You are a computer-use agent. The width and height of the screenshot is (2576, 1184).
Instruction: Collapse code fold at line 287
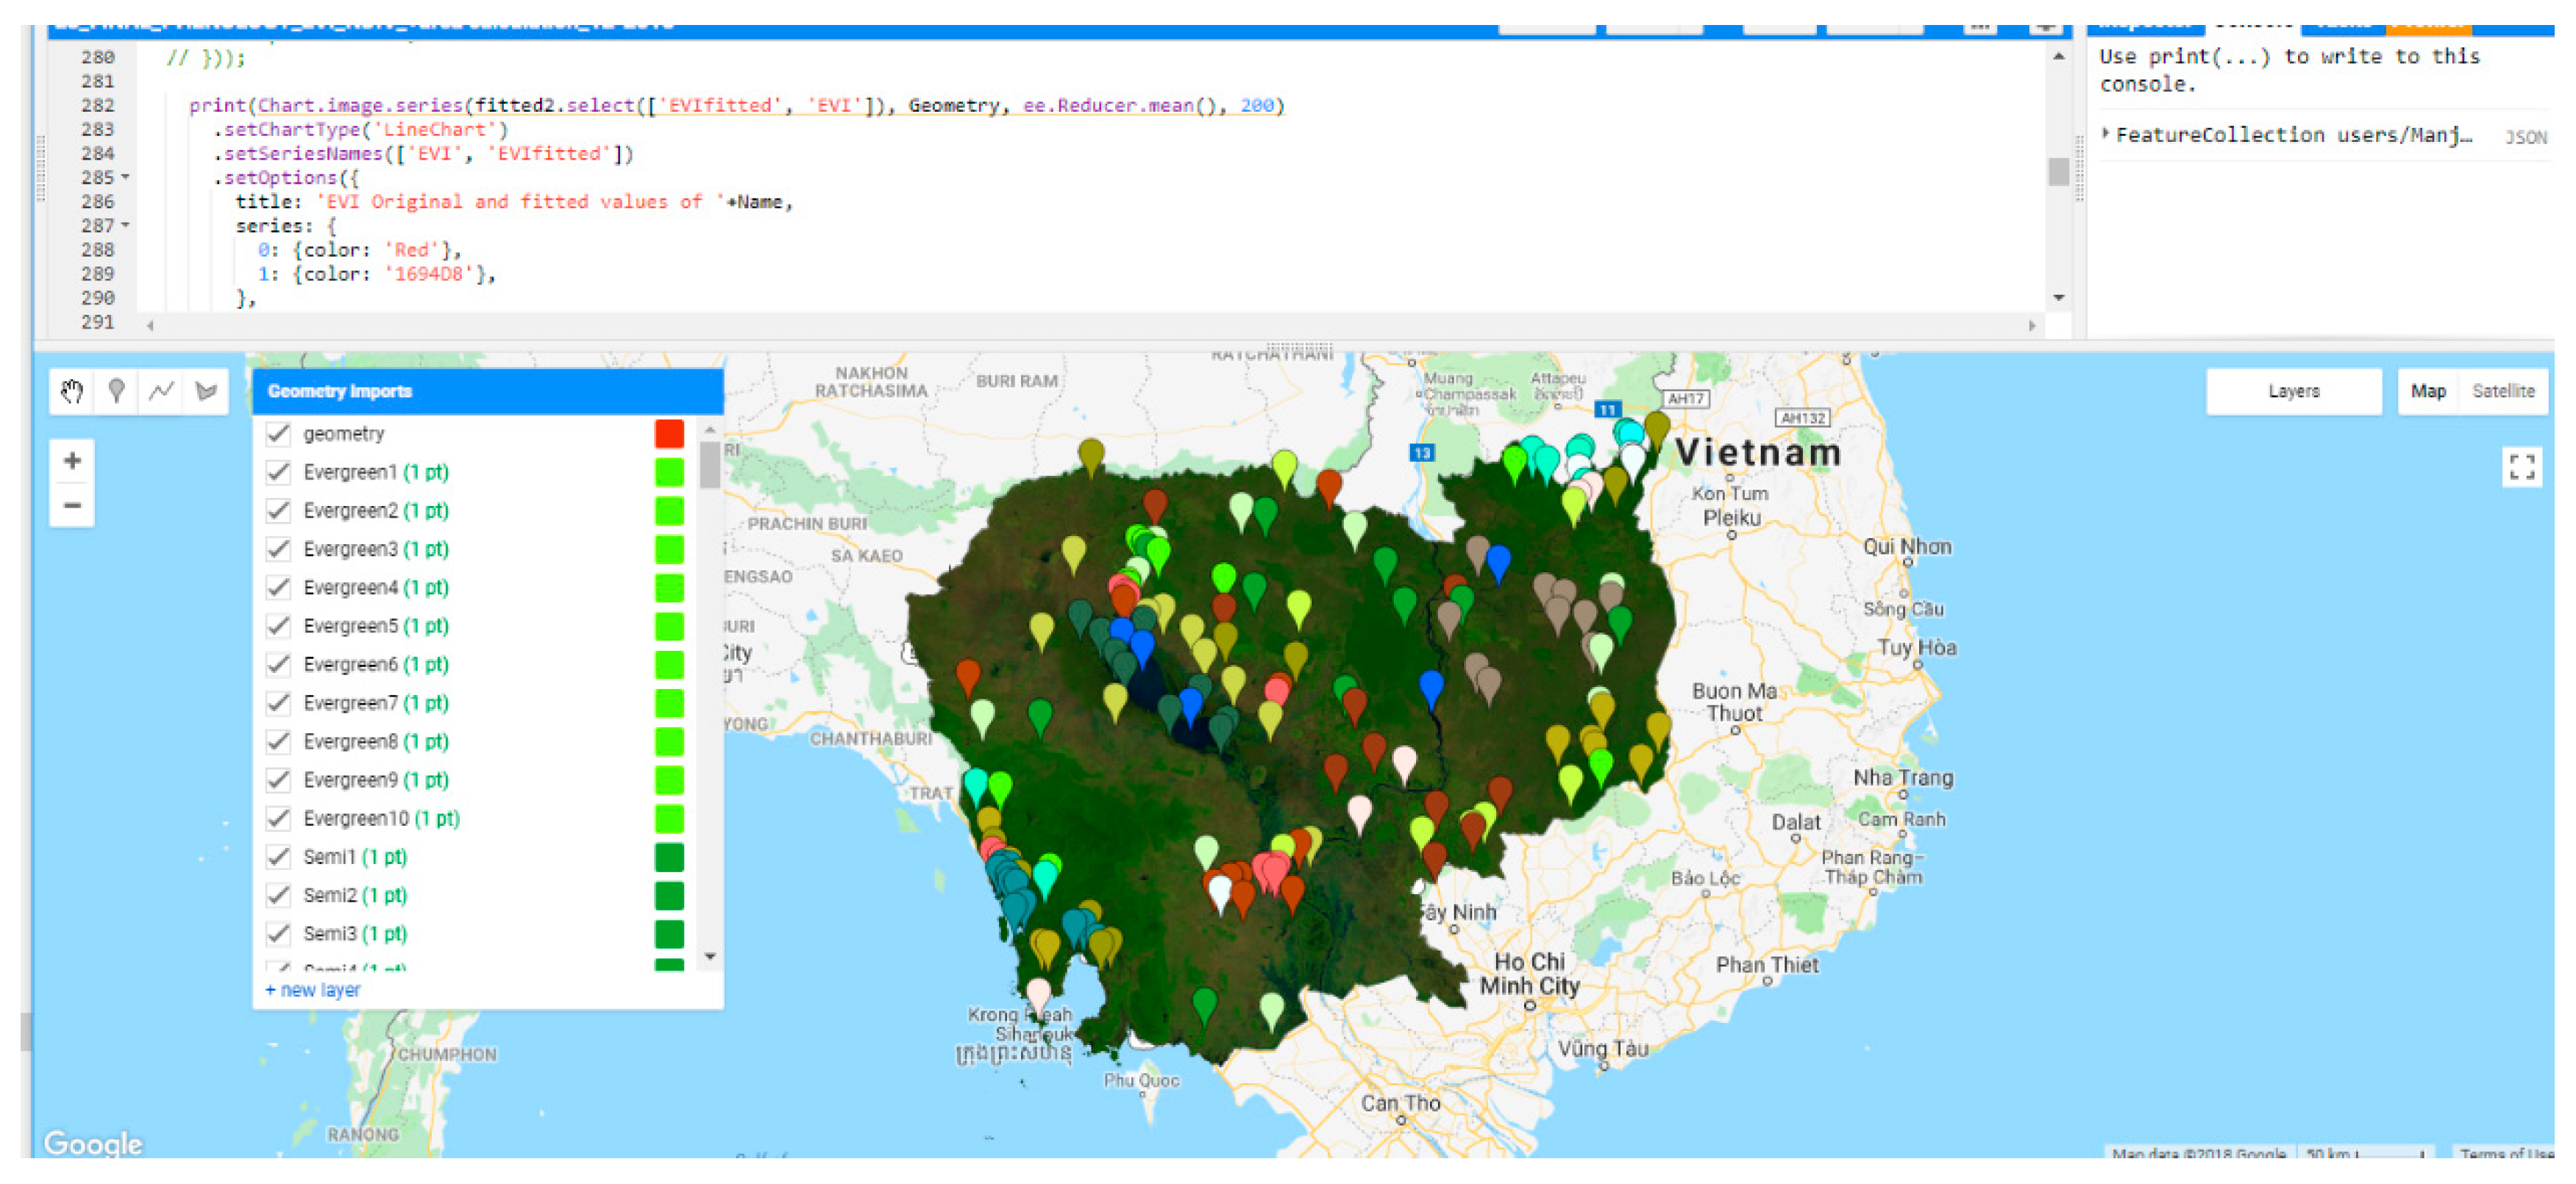126,226
